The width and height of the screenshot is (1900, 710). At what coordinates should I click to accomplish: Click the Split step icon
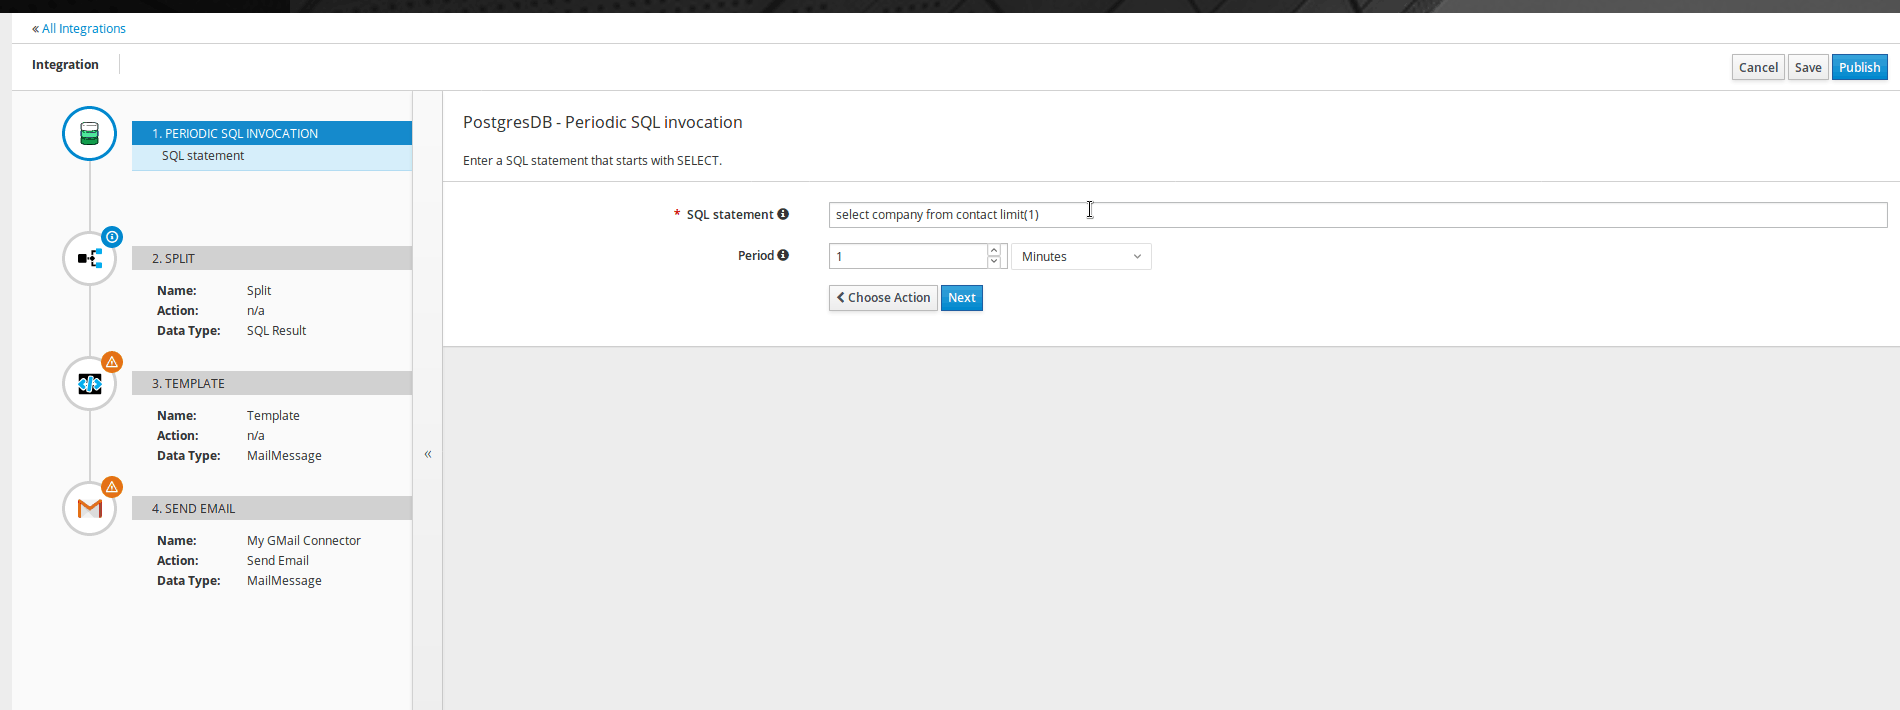tap(89, 258)
